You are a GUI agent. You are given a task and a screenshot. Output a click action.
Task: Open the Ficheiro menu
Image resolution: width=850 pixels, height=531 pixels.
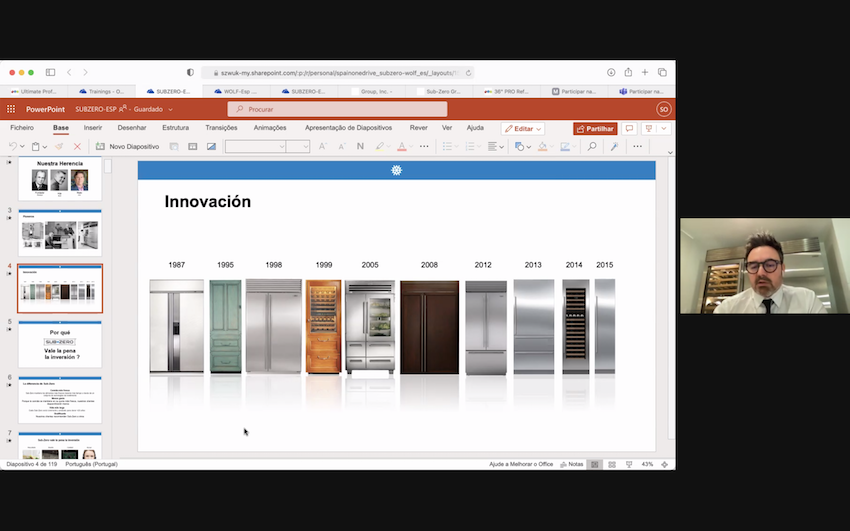(22, 128)
